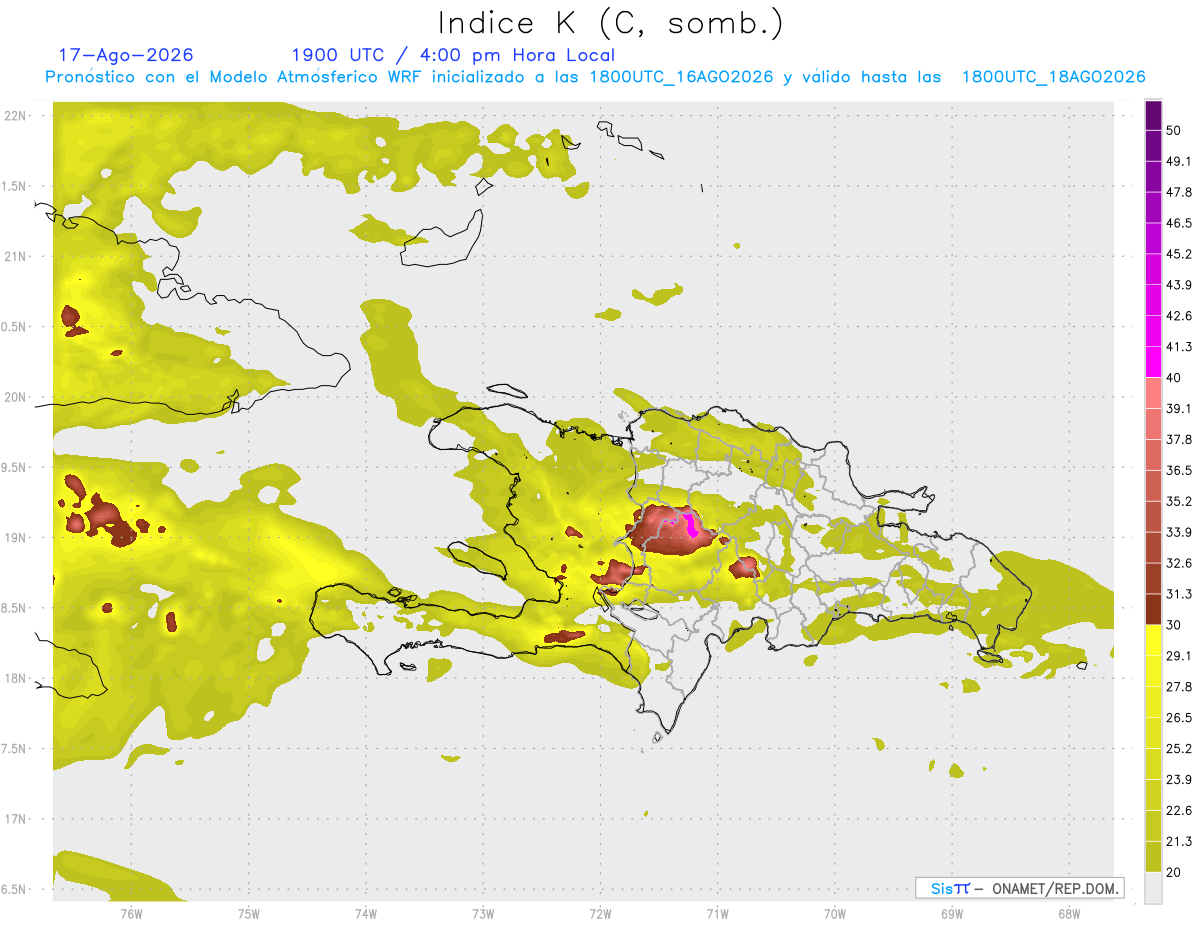Select the gray band below 20 on color scale
The image size is (1200, 927).
(1153, 888)
